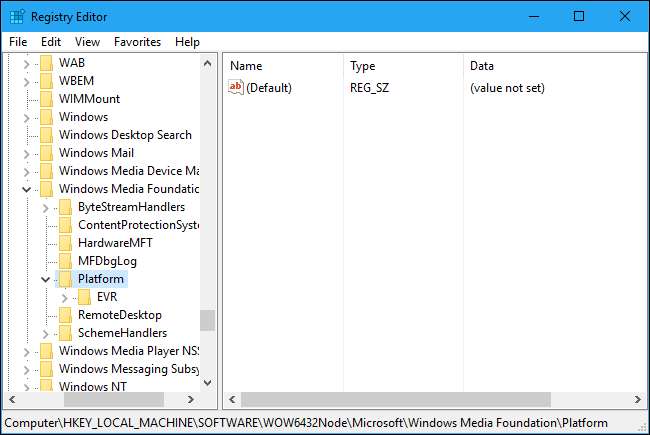Screen dimensions: 650x435
Task: Click the Windows Media Player NSS folder icon
Action: click(x=46, y=351)
